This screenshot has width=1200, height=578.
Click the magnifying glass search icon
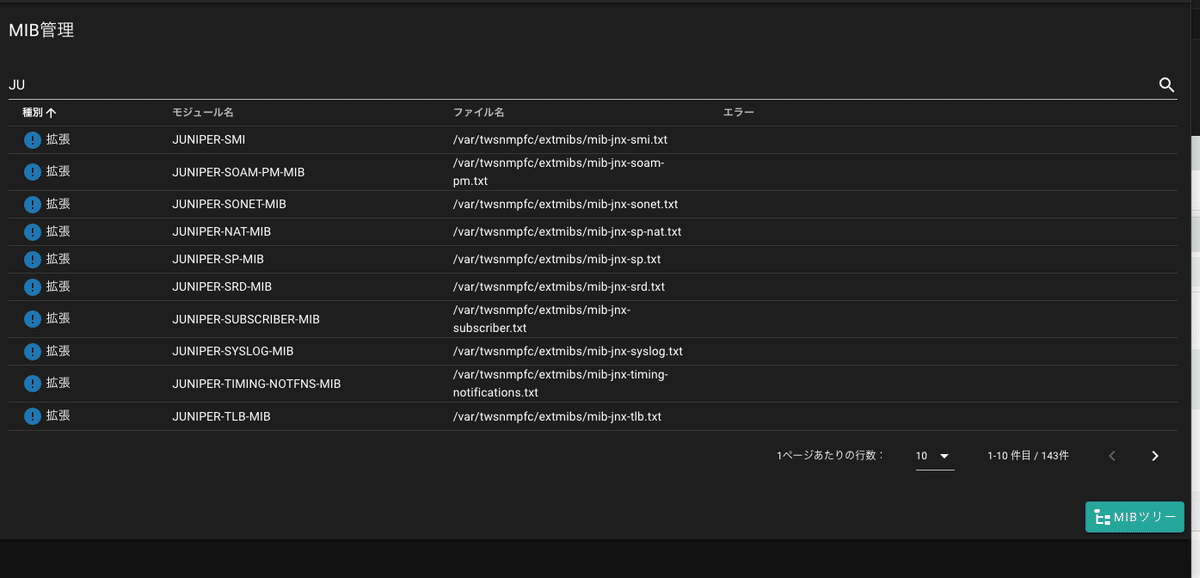tap(1166, 85)
